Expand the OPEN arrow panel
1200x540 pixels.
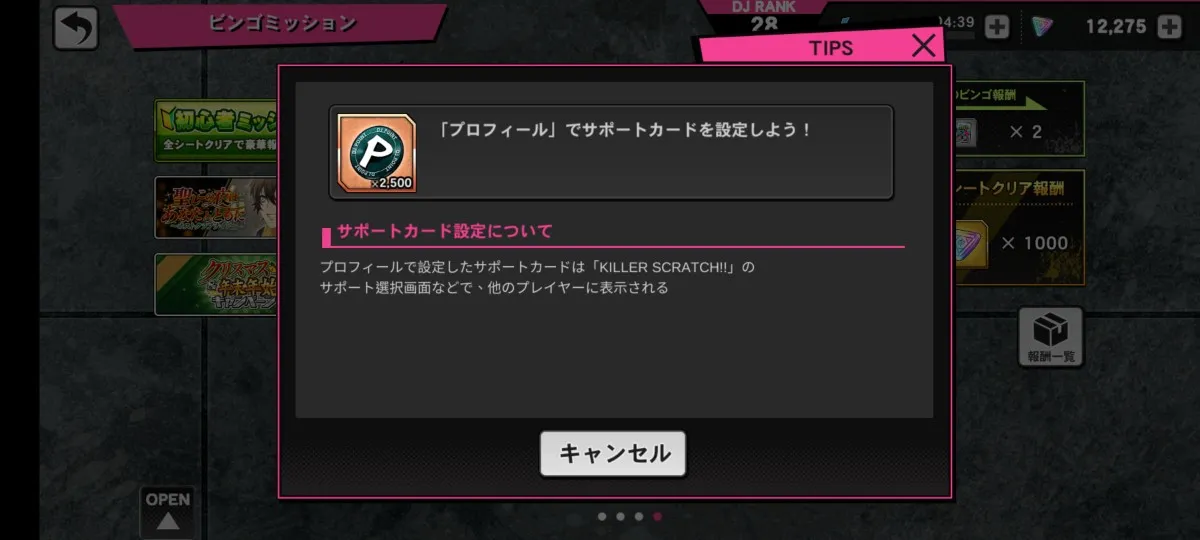tap(168, 511)
